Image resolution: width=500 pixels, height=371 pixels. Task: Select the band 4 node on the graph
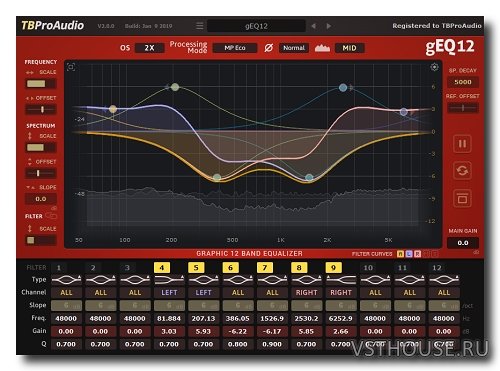(113, 109)
